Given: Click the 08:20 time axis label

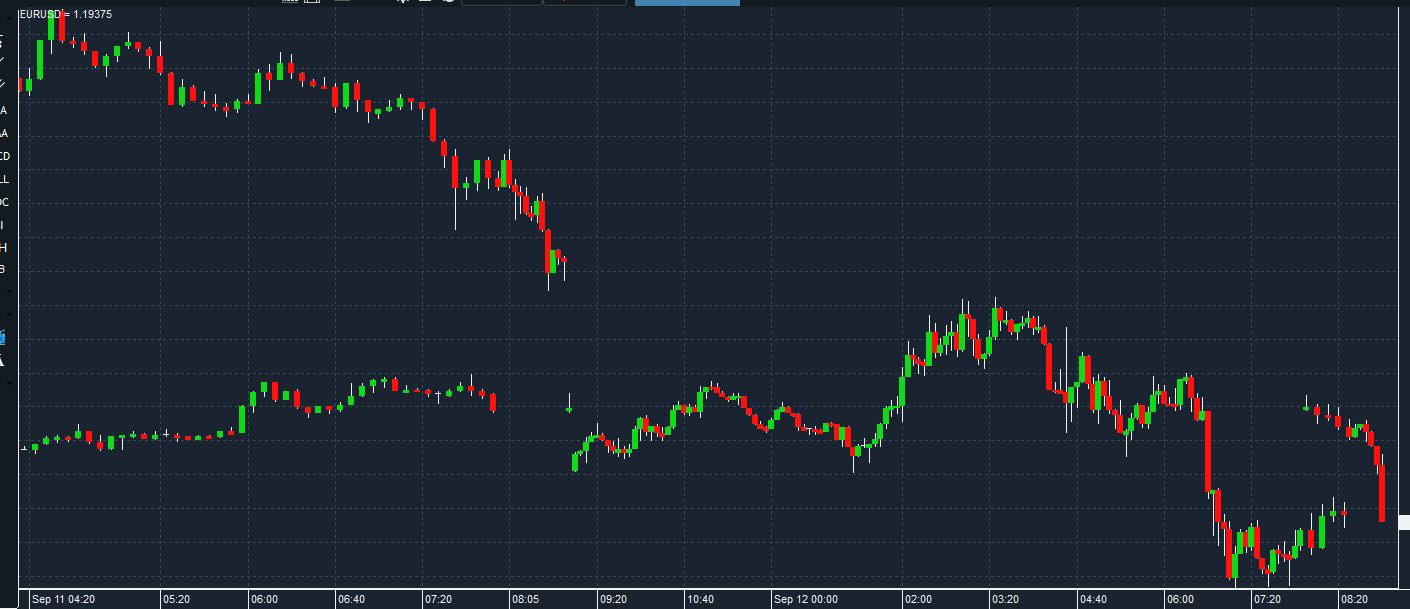Looking at the screenshot, I should pos(1354,599).
